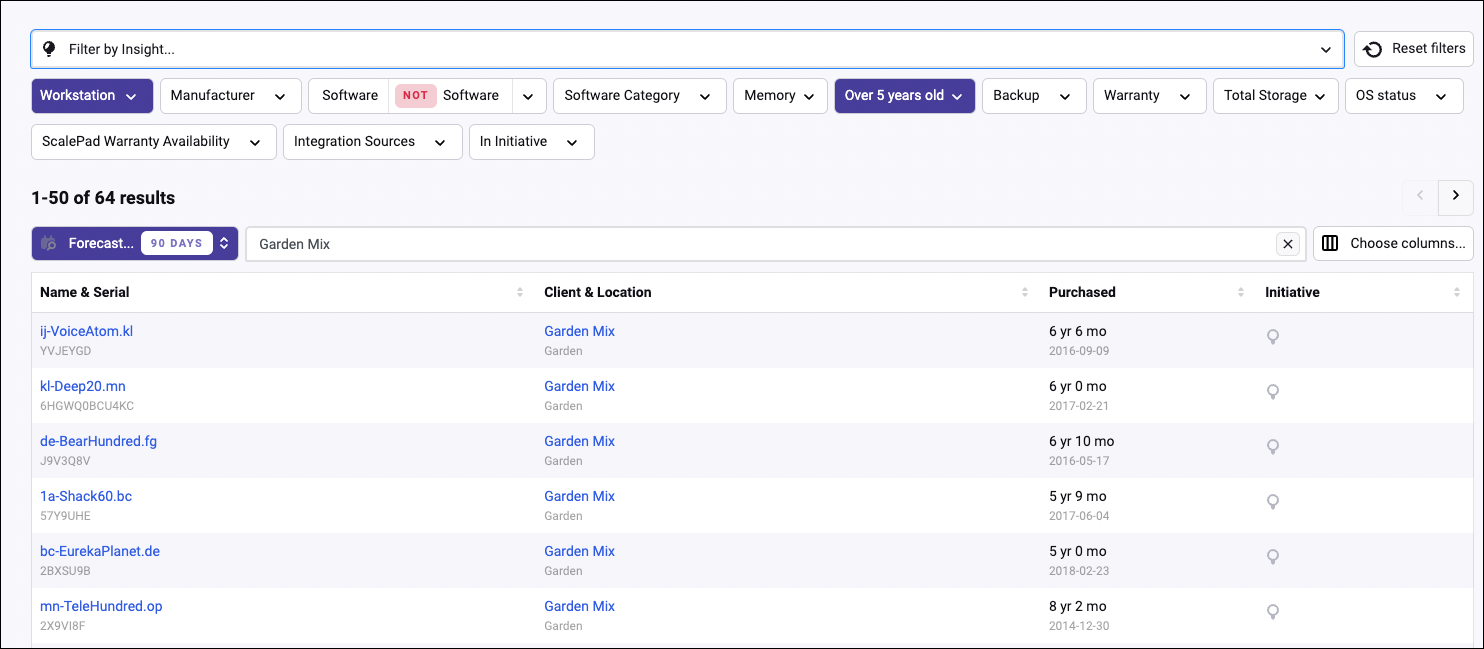Open asset bc-EurekaPlanet.de link
The width and height of the screenshot is (1484, 649).
coord(100,551)
